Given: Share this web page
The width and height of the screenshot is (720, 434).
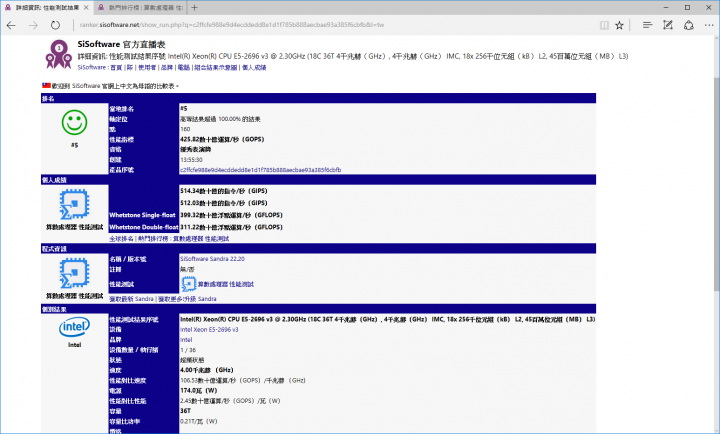Looking at the screenshot, I should (688, 25).
